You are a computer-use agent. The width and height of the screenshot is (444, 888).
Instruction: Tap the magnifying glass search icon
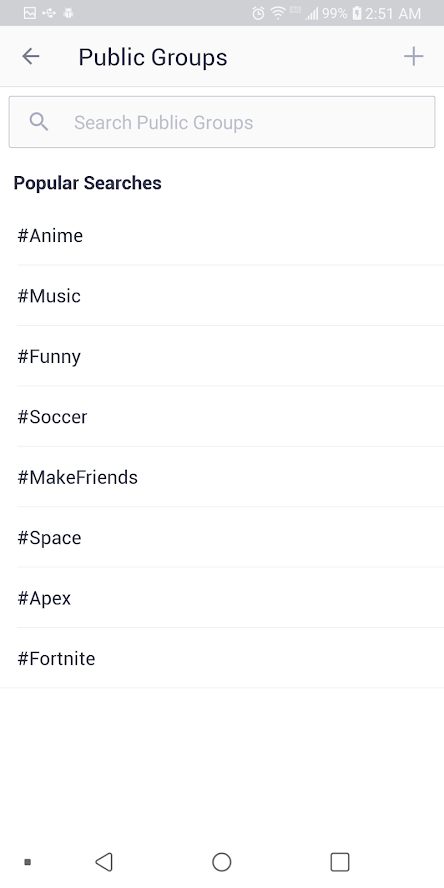[39, 122]
